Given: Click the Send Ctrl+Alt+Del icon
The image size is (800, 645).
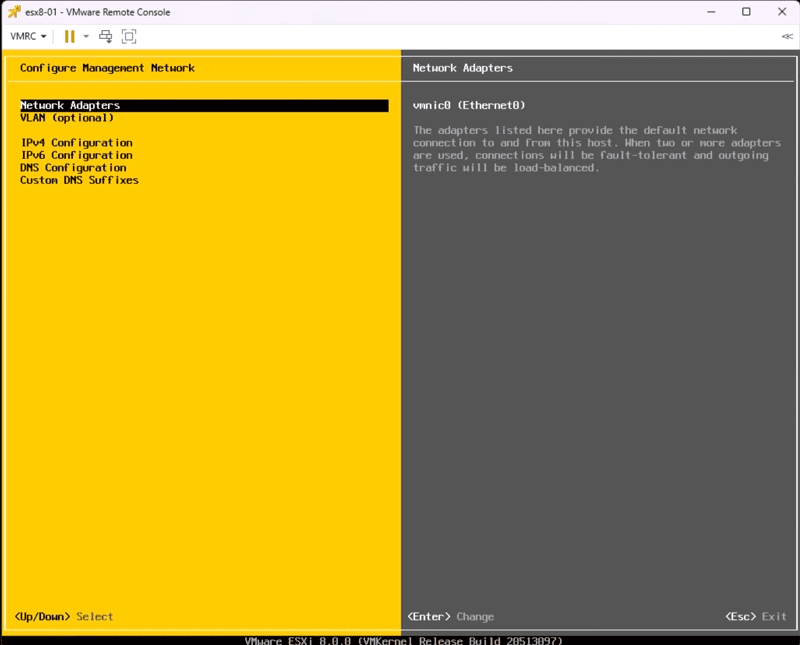Looking at the screenshot, I should pyautogui.click(x=106, y=36).
